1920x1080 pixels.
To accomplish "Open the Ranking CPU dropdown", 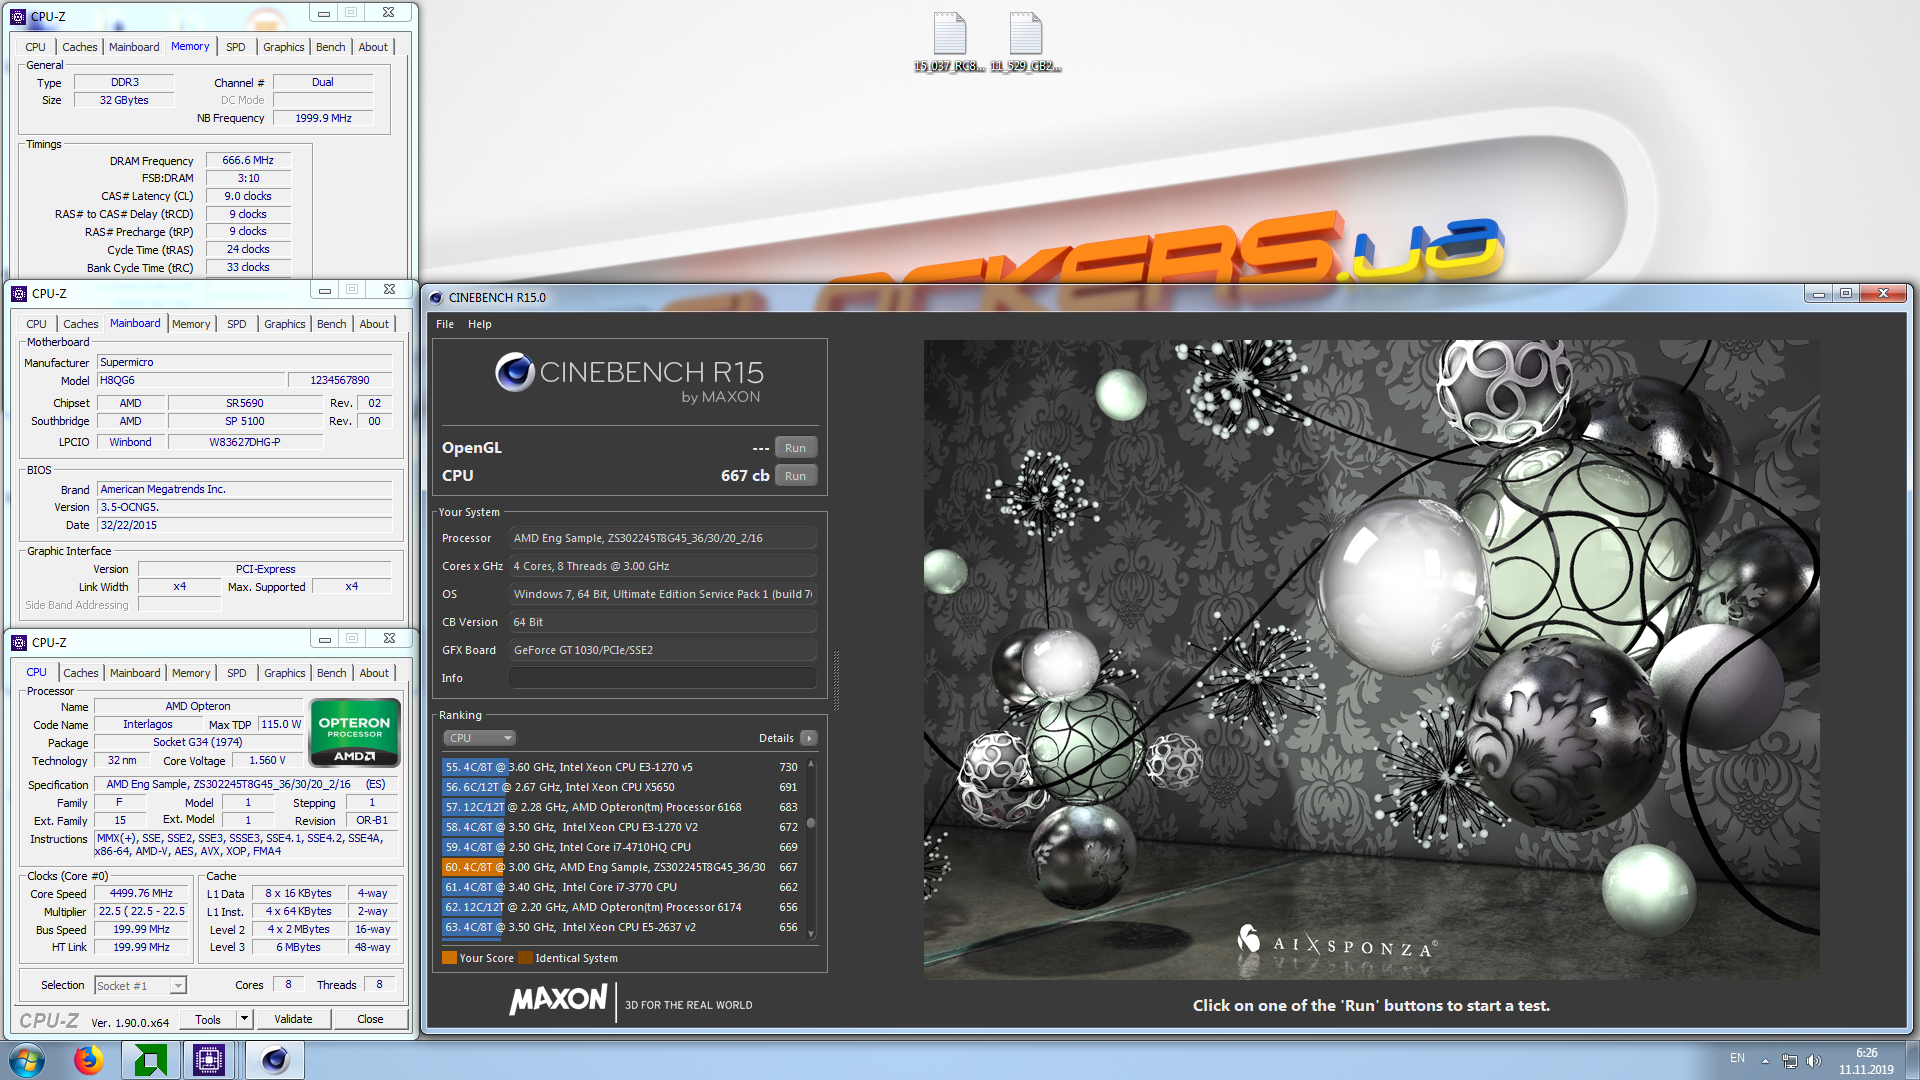I will 479,738.
